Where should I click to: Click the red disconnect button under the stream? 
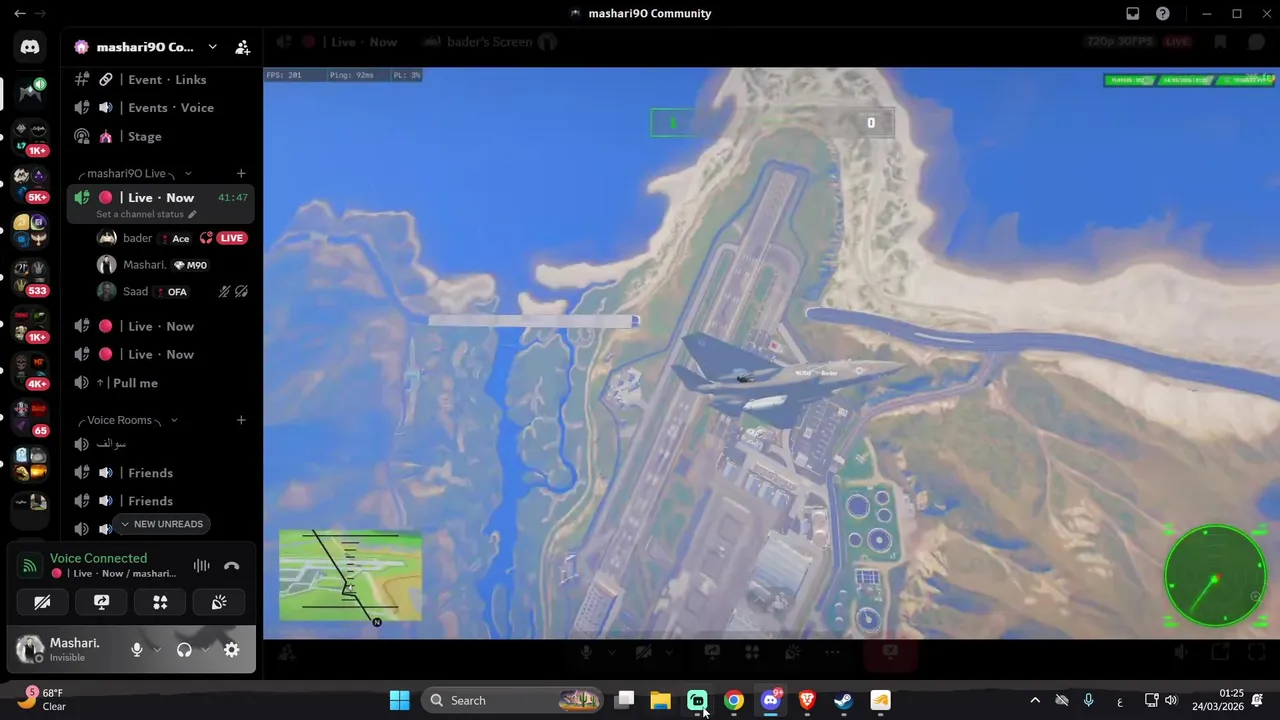[890, 652]
